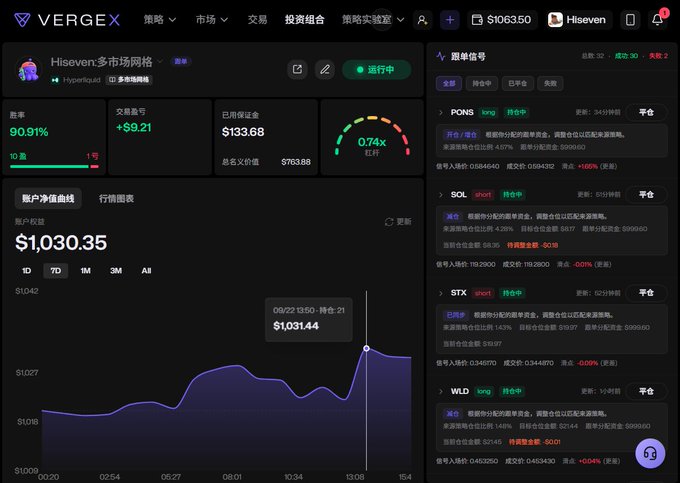
Task: Go to 投资组合 page
Action: tap(304, 20)
